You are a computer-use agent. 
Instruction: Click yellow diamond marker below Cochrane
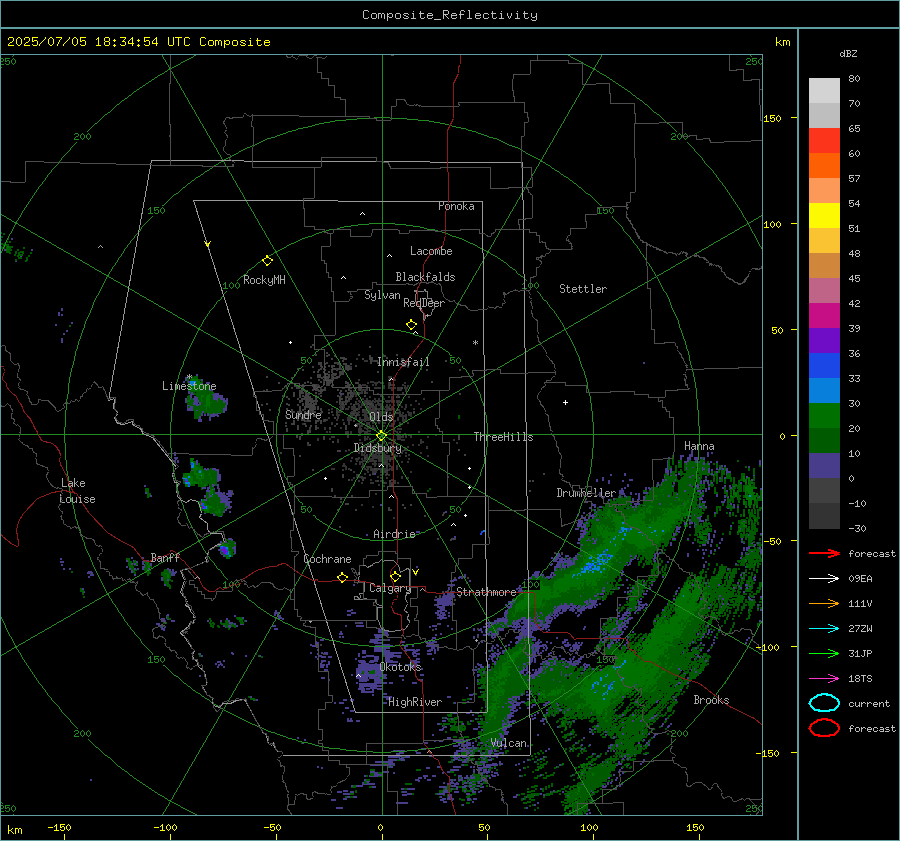click(x=343, y=577)
